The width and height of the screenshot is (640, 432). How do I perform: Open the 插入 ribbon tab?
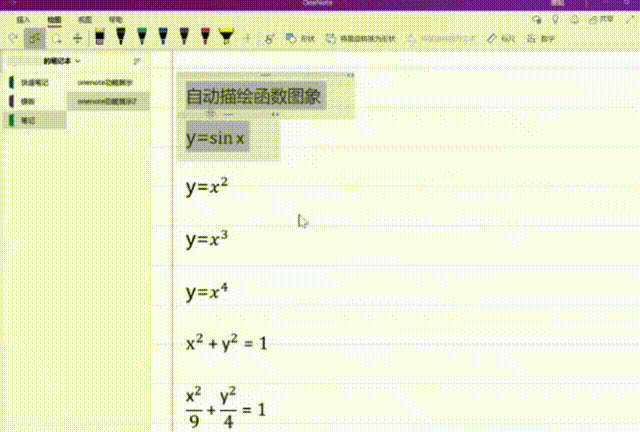pyautogui.click(x=23, y=19)
